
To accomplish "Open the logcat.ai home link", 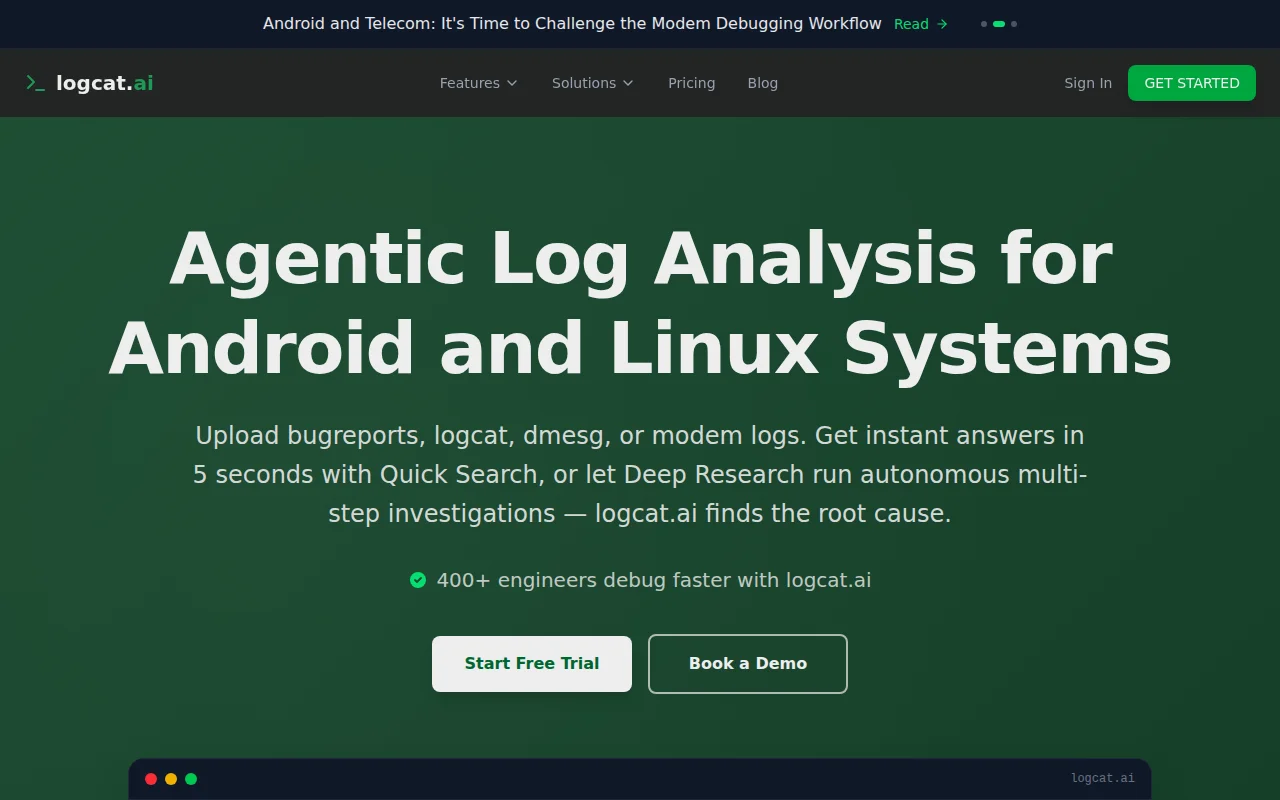I will click(89, 83).
